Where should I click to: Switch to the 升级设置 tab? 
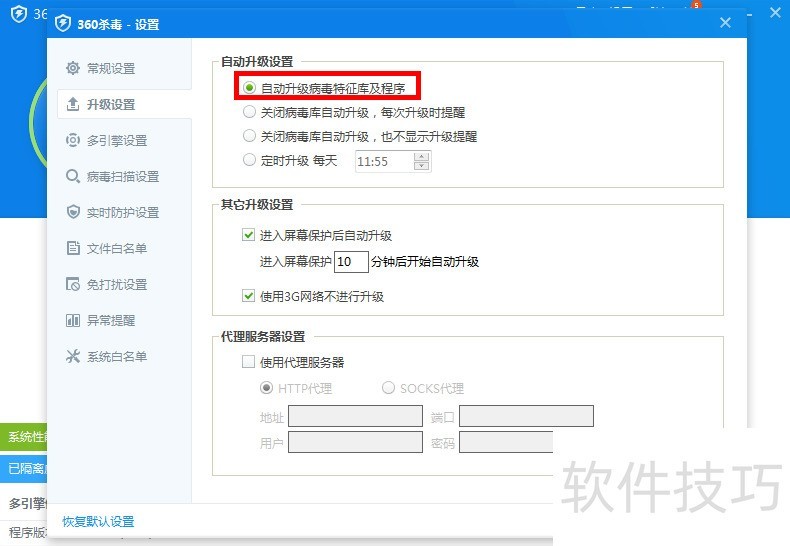click(124, 104)
